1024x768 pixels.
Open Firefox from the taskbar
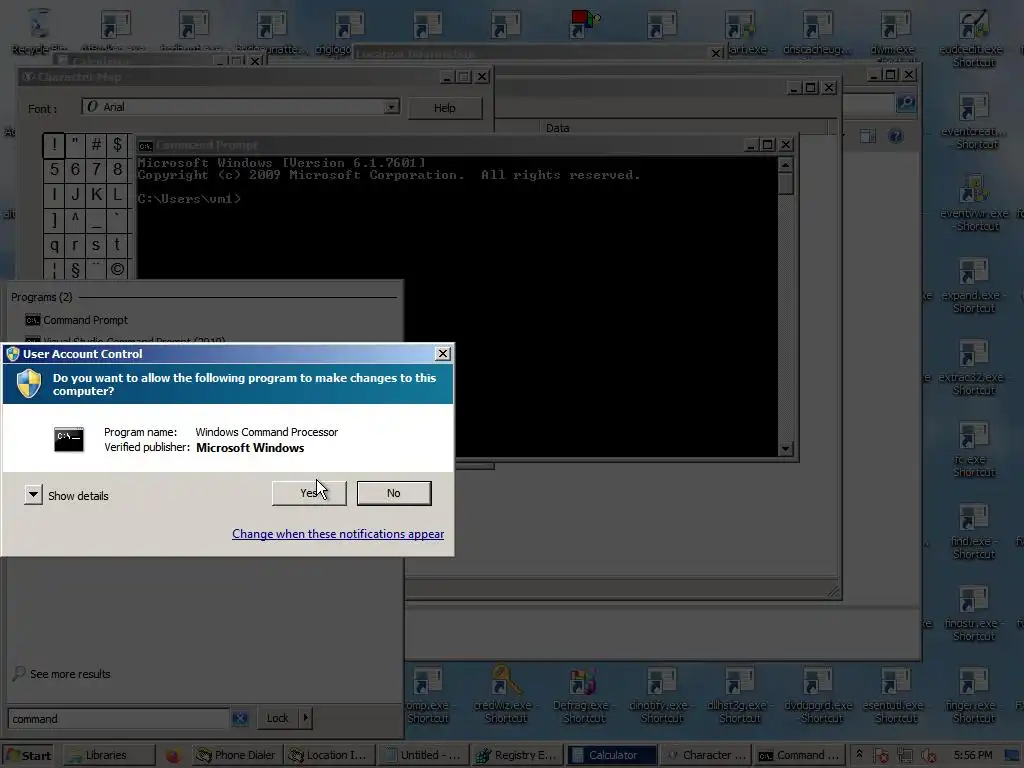pos(172,756)
